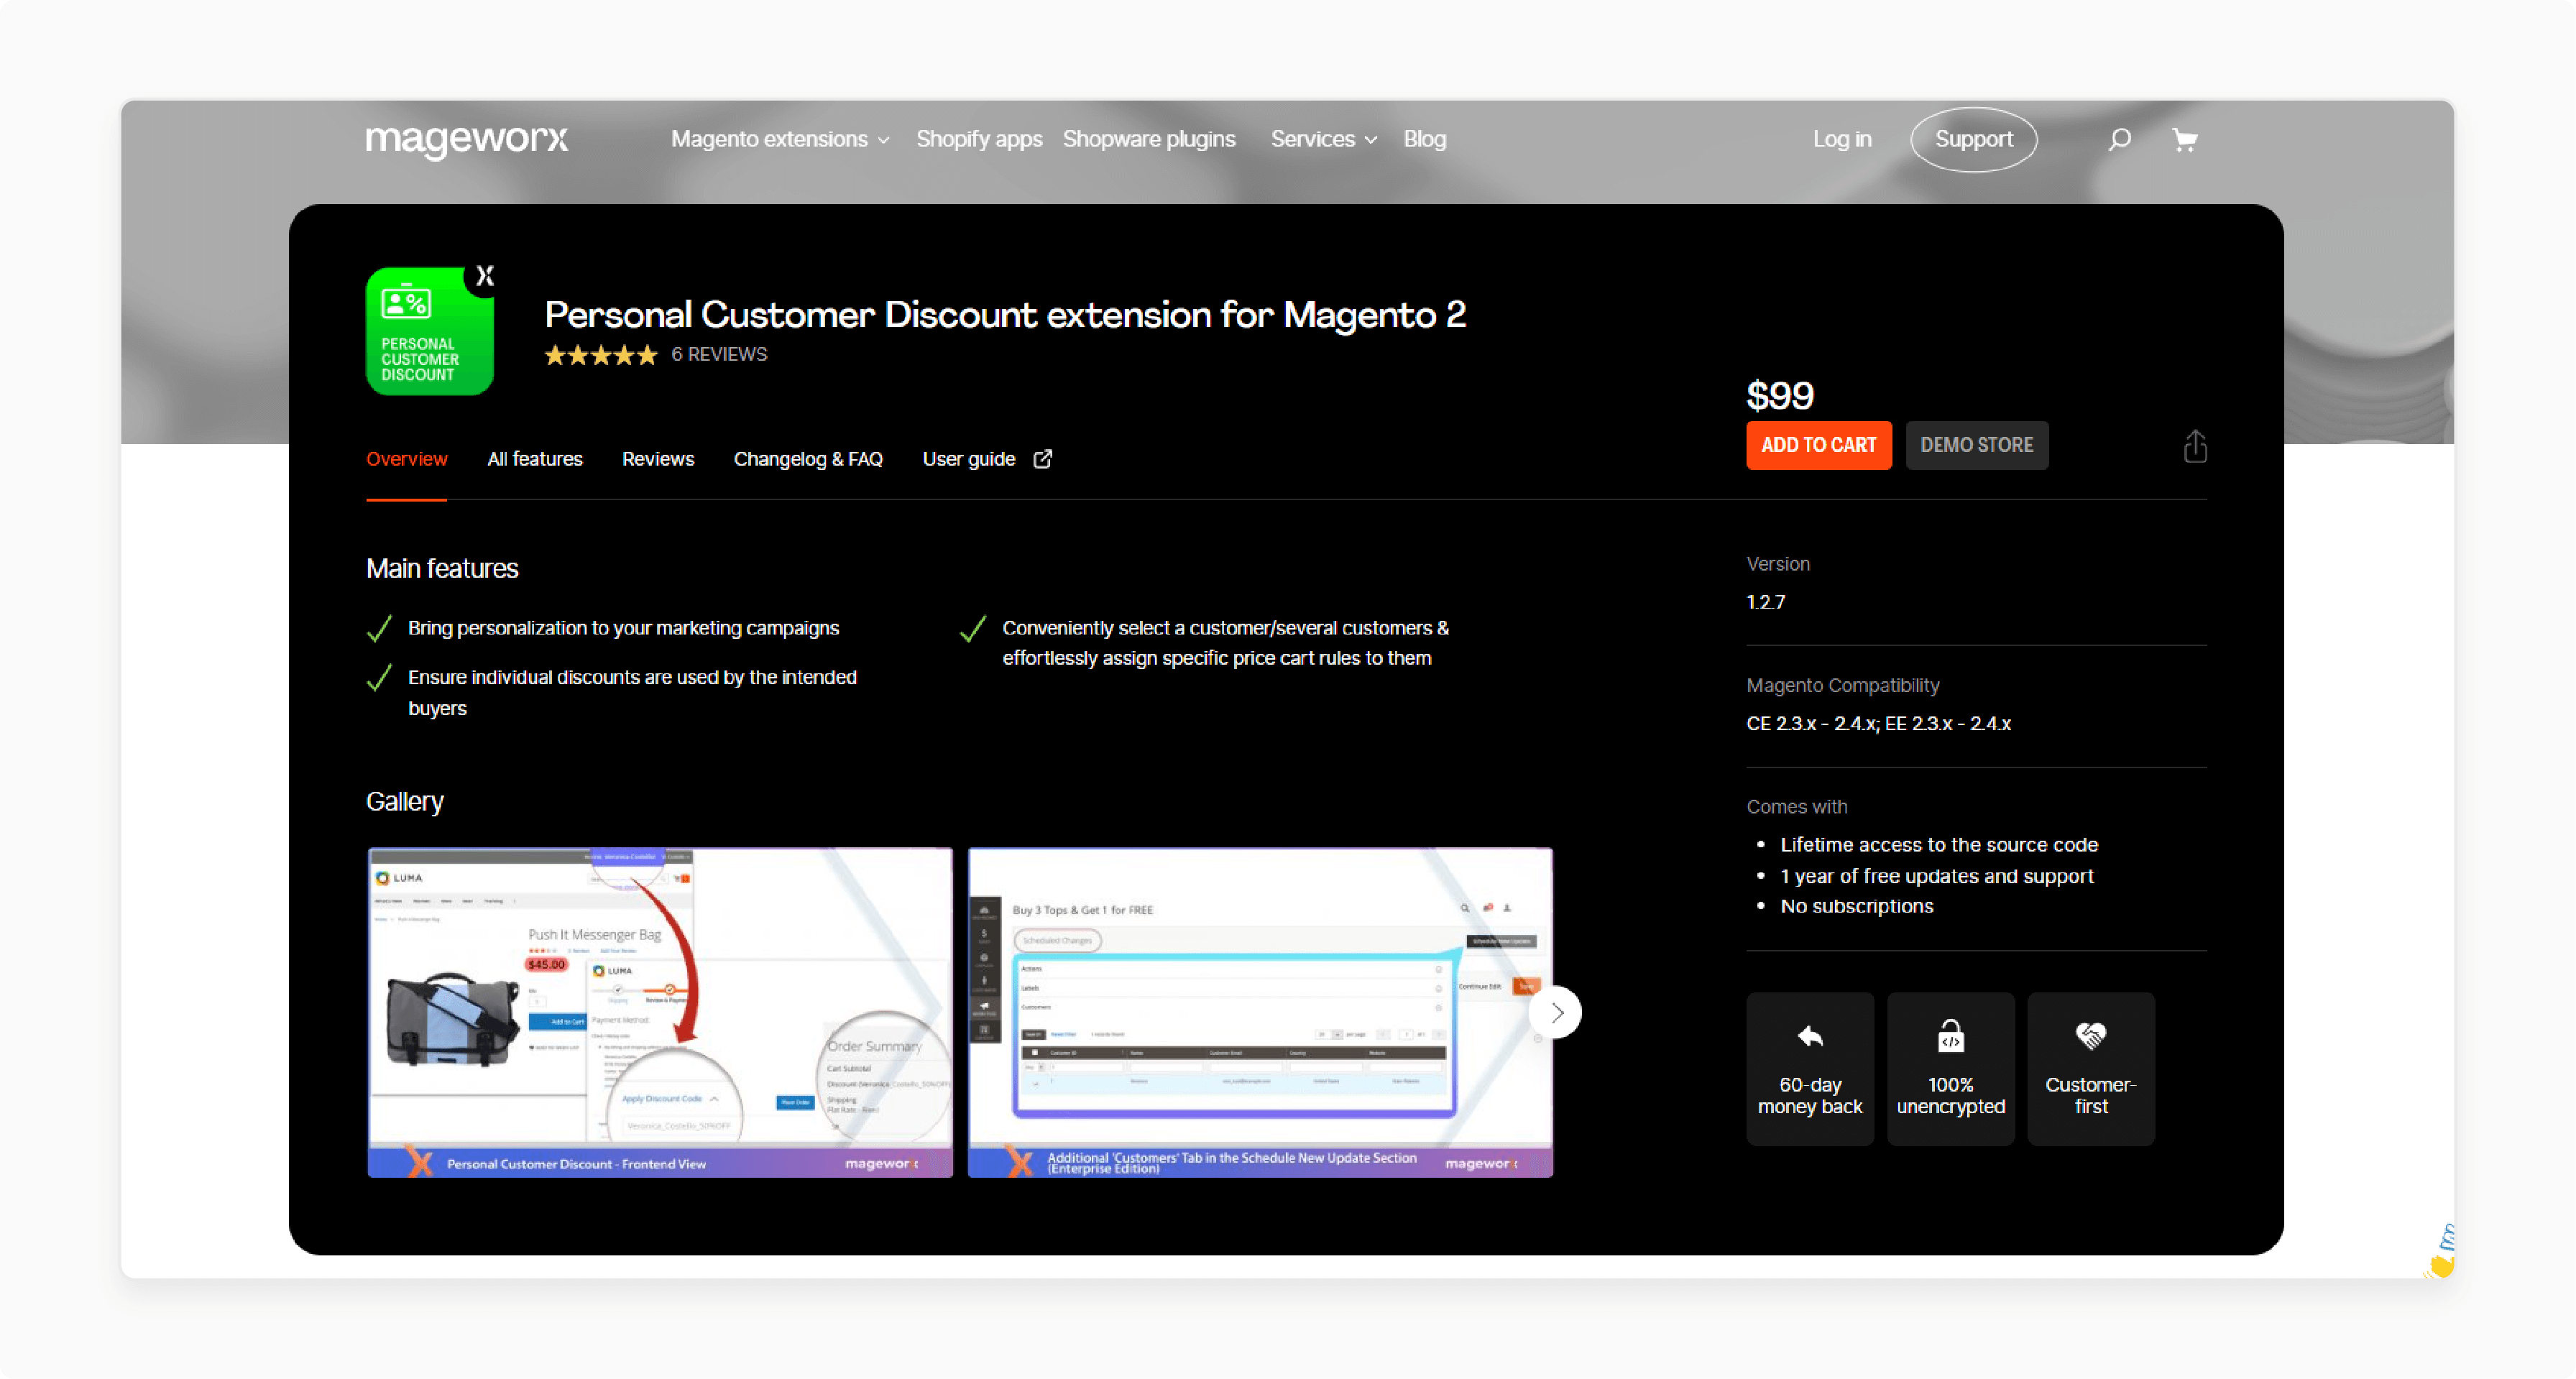Expand the Magento extensions dropdown
The height and width of the screenshot is (1379, 2576).
coord(780,140)
